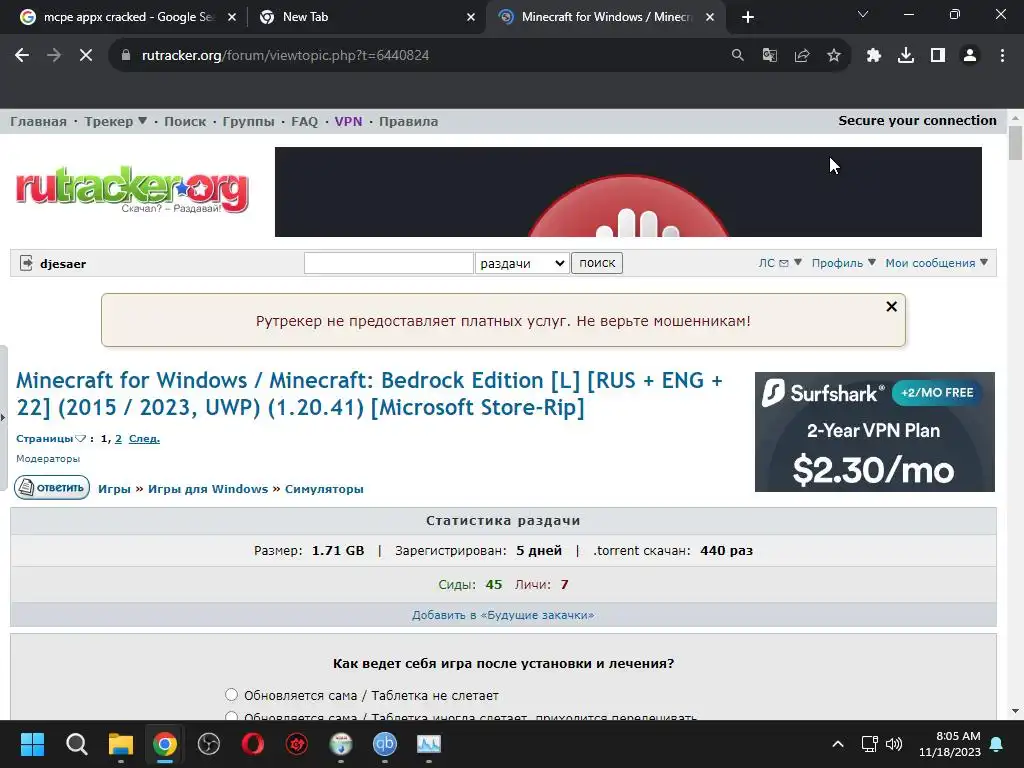The width and height of the screenshot is (1024, 768).
Task: Open OBS Studio from taskbar
Action: 209,744
